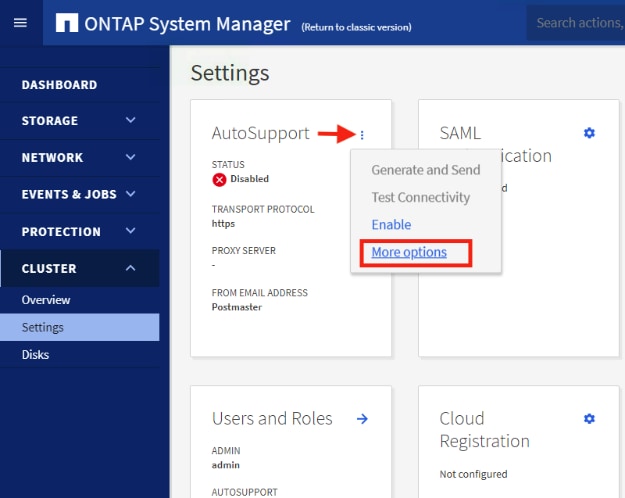Click the PROXY SERVER label

244,250
